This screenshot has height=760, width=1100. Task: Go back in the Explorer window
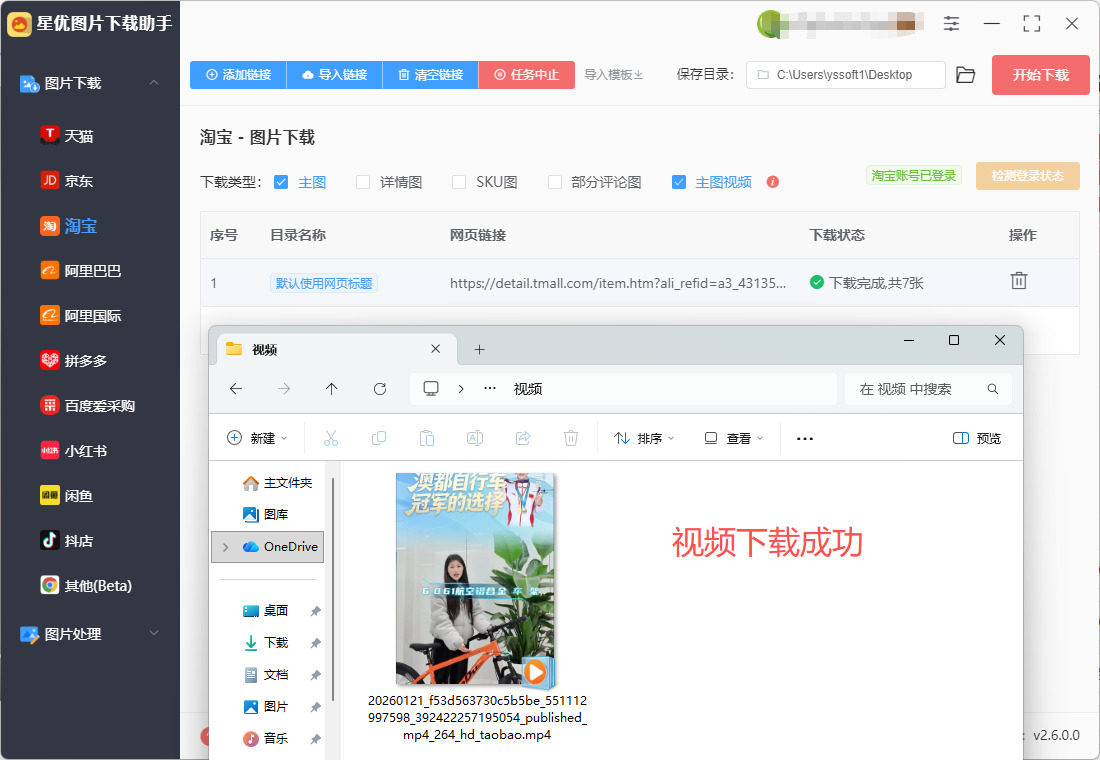click(236, 389)
